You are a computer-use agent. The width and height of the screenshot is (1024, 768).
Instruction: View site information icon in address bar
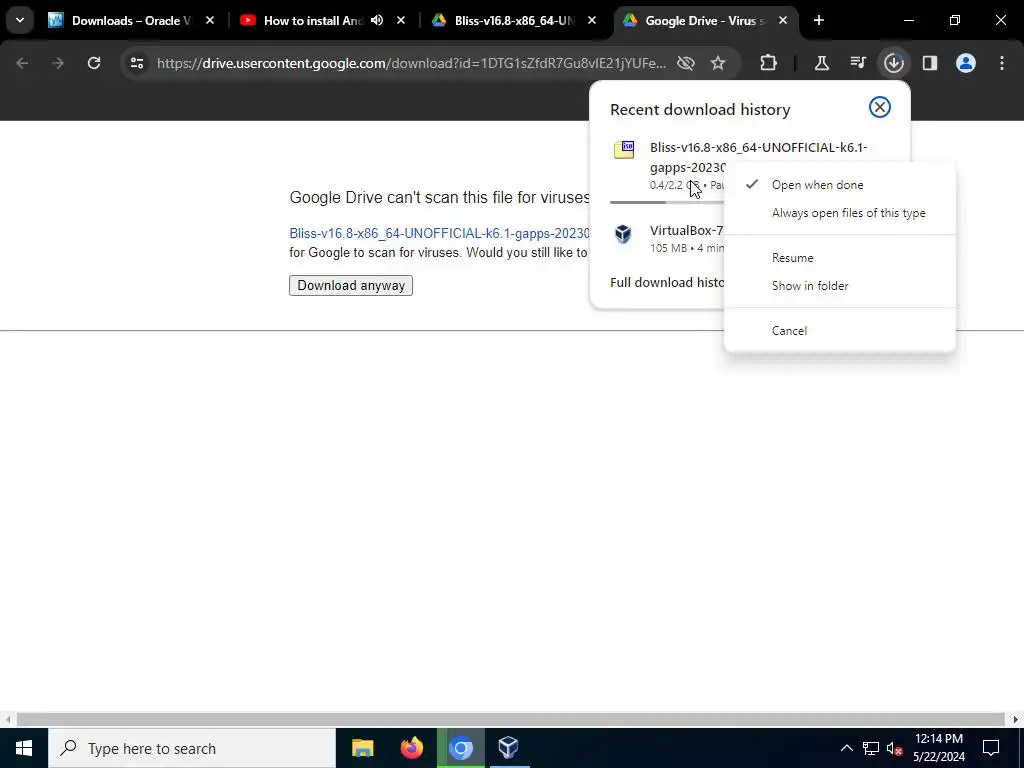136,63
